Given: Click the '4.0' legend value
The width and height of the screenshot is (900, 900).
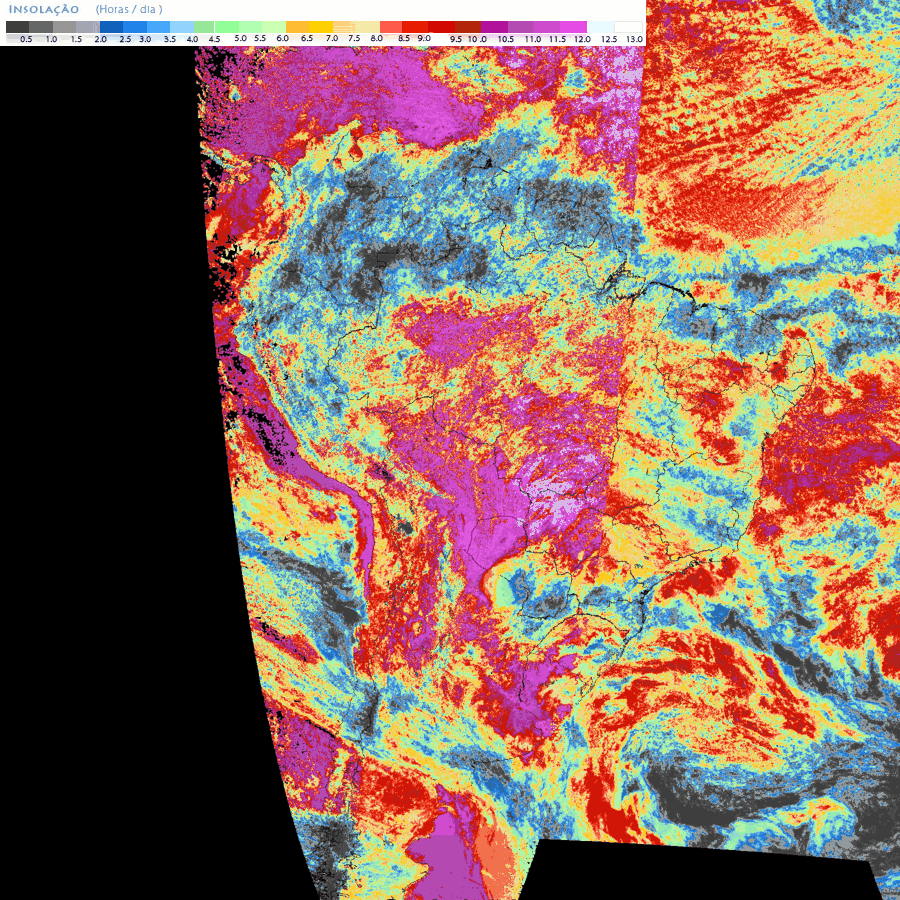Looking at the screenshot, I should 192,39.
